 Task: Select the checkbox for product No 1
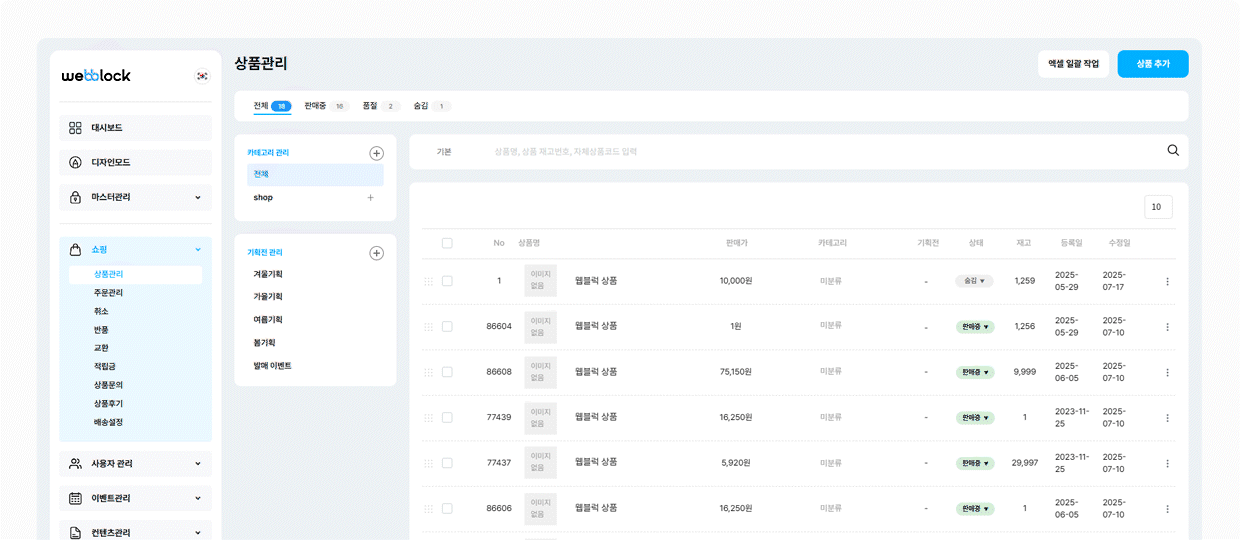coord(447,281)
